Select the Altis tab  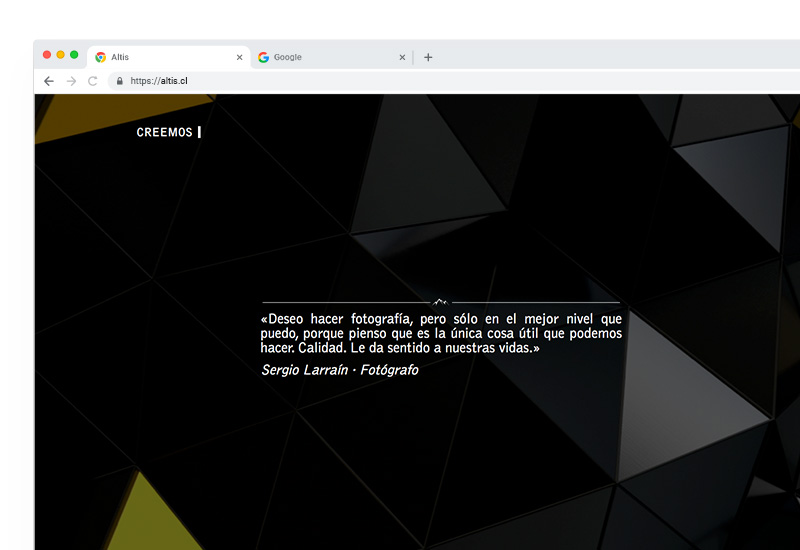point(168,57)
